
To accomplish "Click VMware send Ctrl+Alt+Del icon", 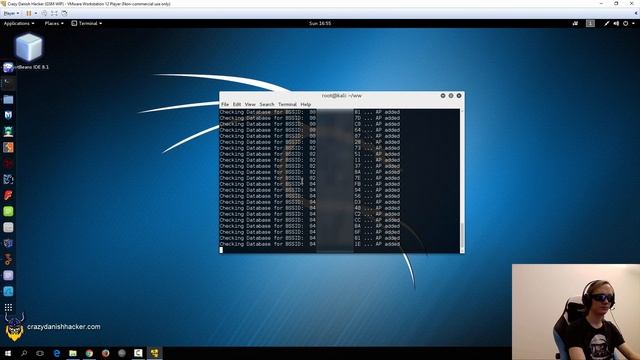I will [x=44, y=13].
